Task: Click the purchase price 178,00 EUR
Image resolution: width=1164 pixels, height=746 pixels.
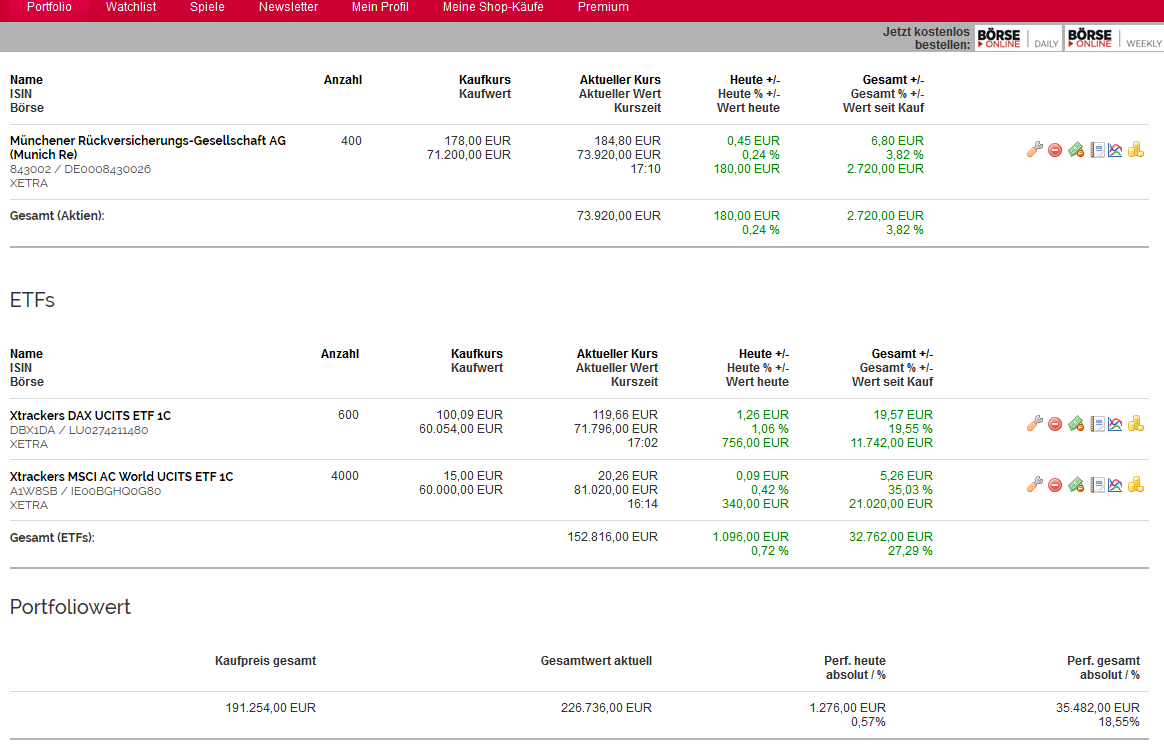Action: tap(477, 141)
